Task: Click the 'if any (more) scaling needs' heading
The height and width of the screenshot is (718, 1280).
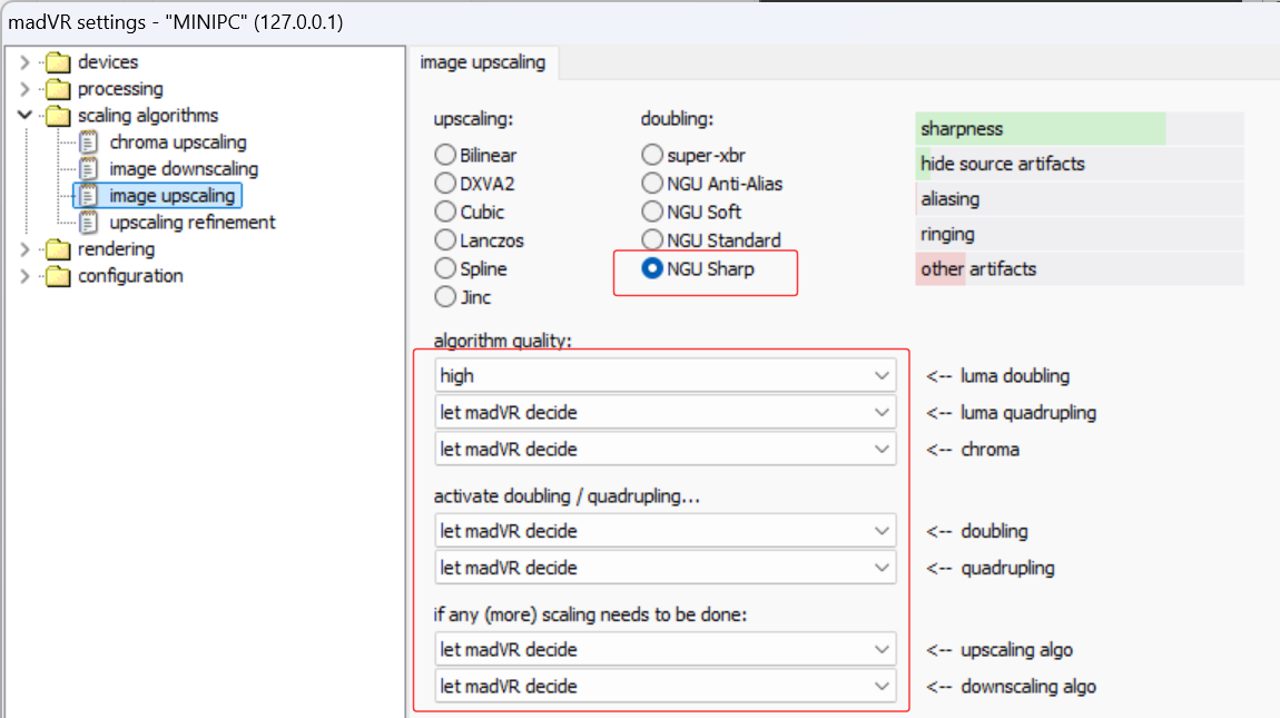Action: (x=590, y=614)
